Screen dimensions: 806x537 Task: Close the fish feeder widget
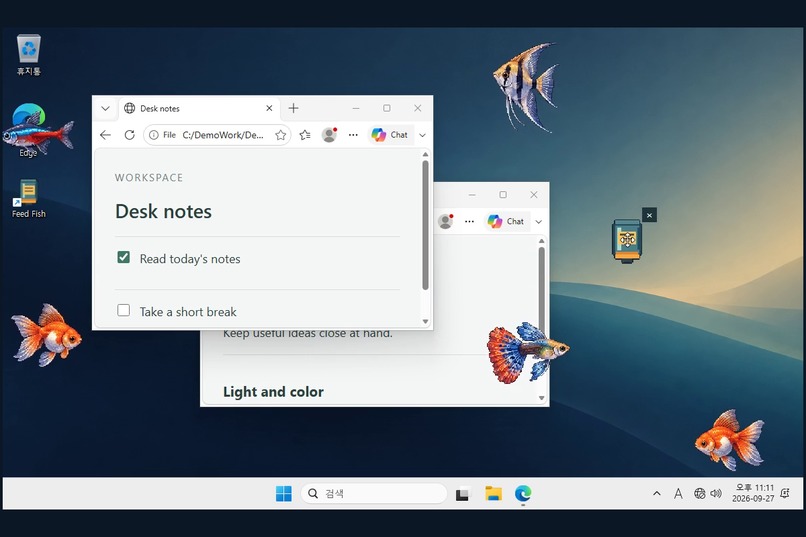649,215
